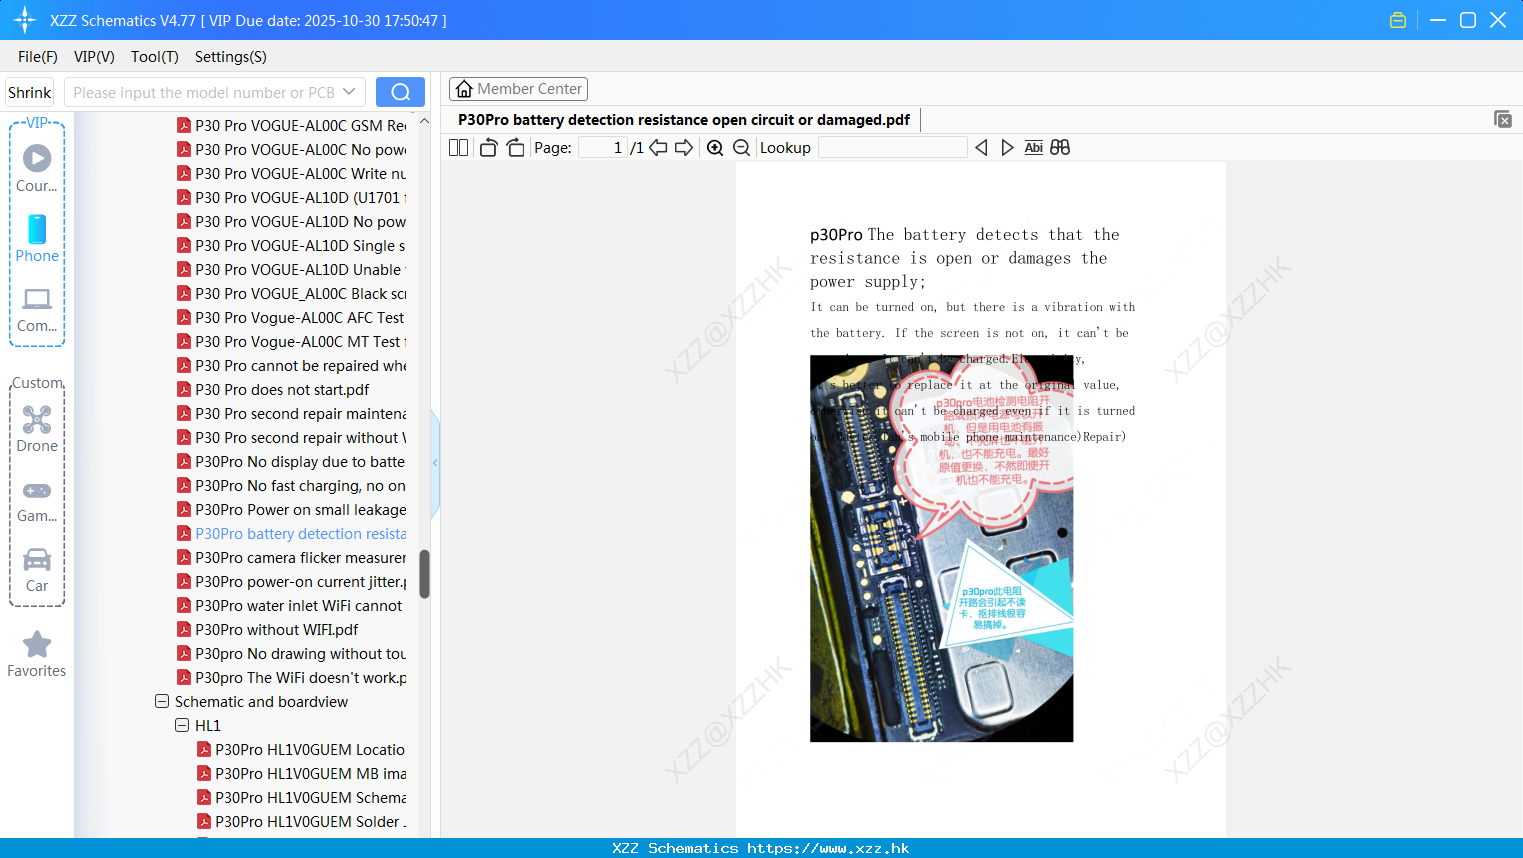Open the File(F) menu

tap(38, 57)
